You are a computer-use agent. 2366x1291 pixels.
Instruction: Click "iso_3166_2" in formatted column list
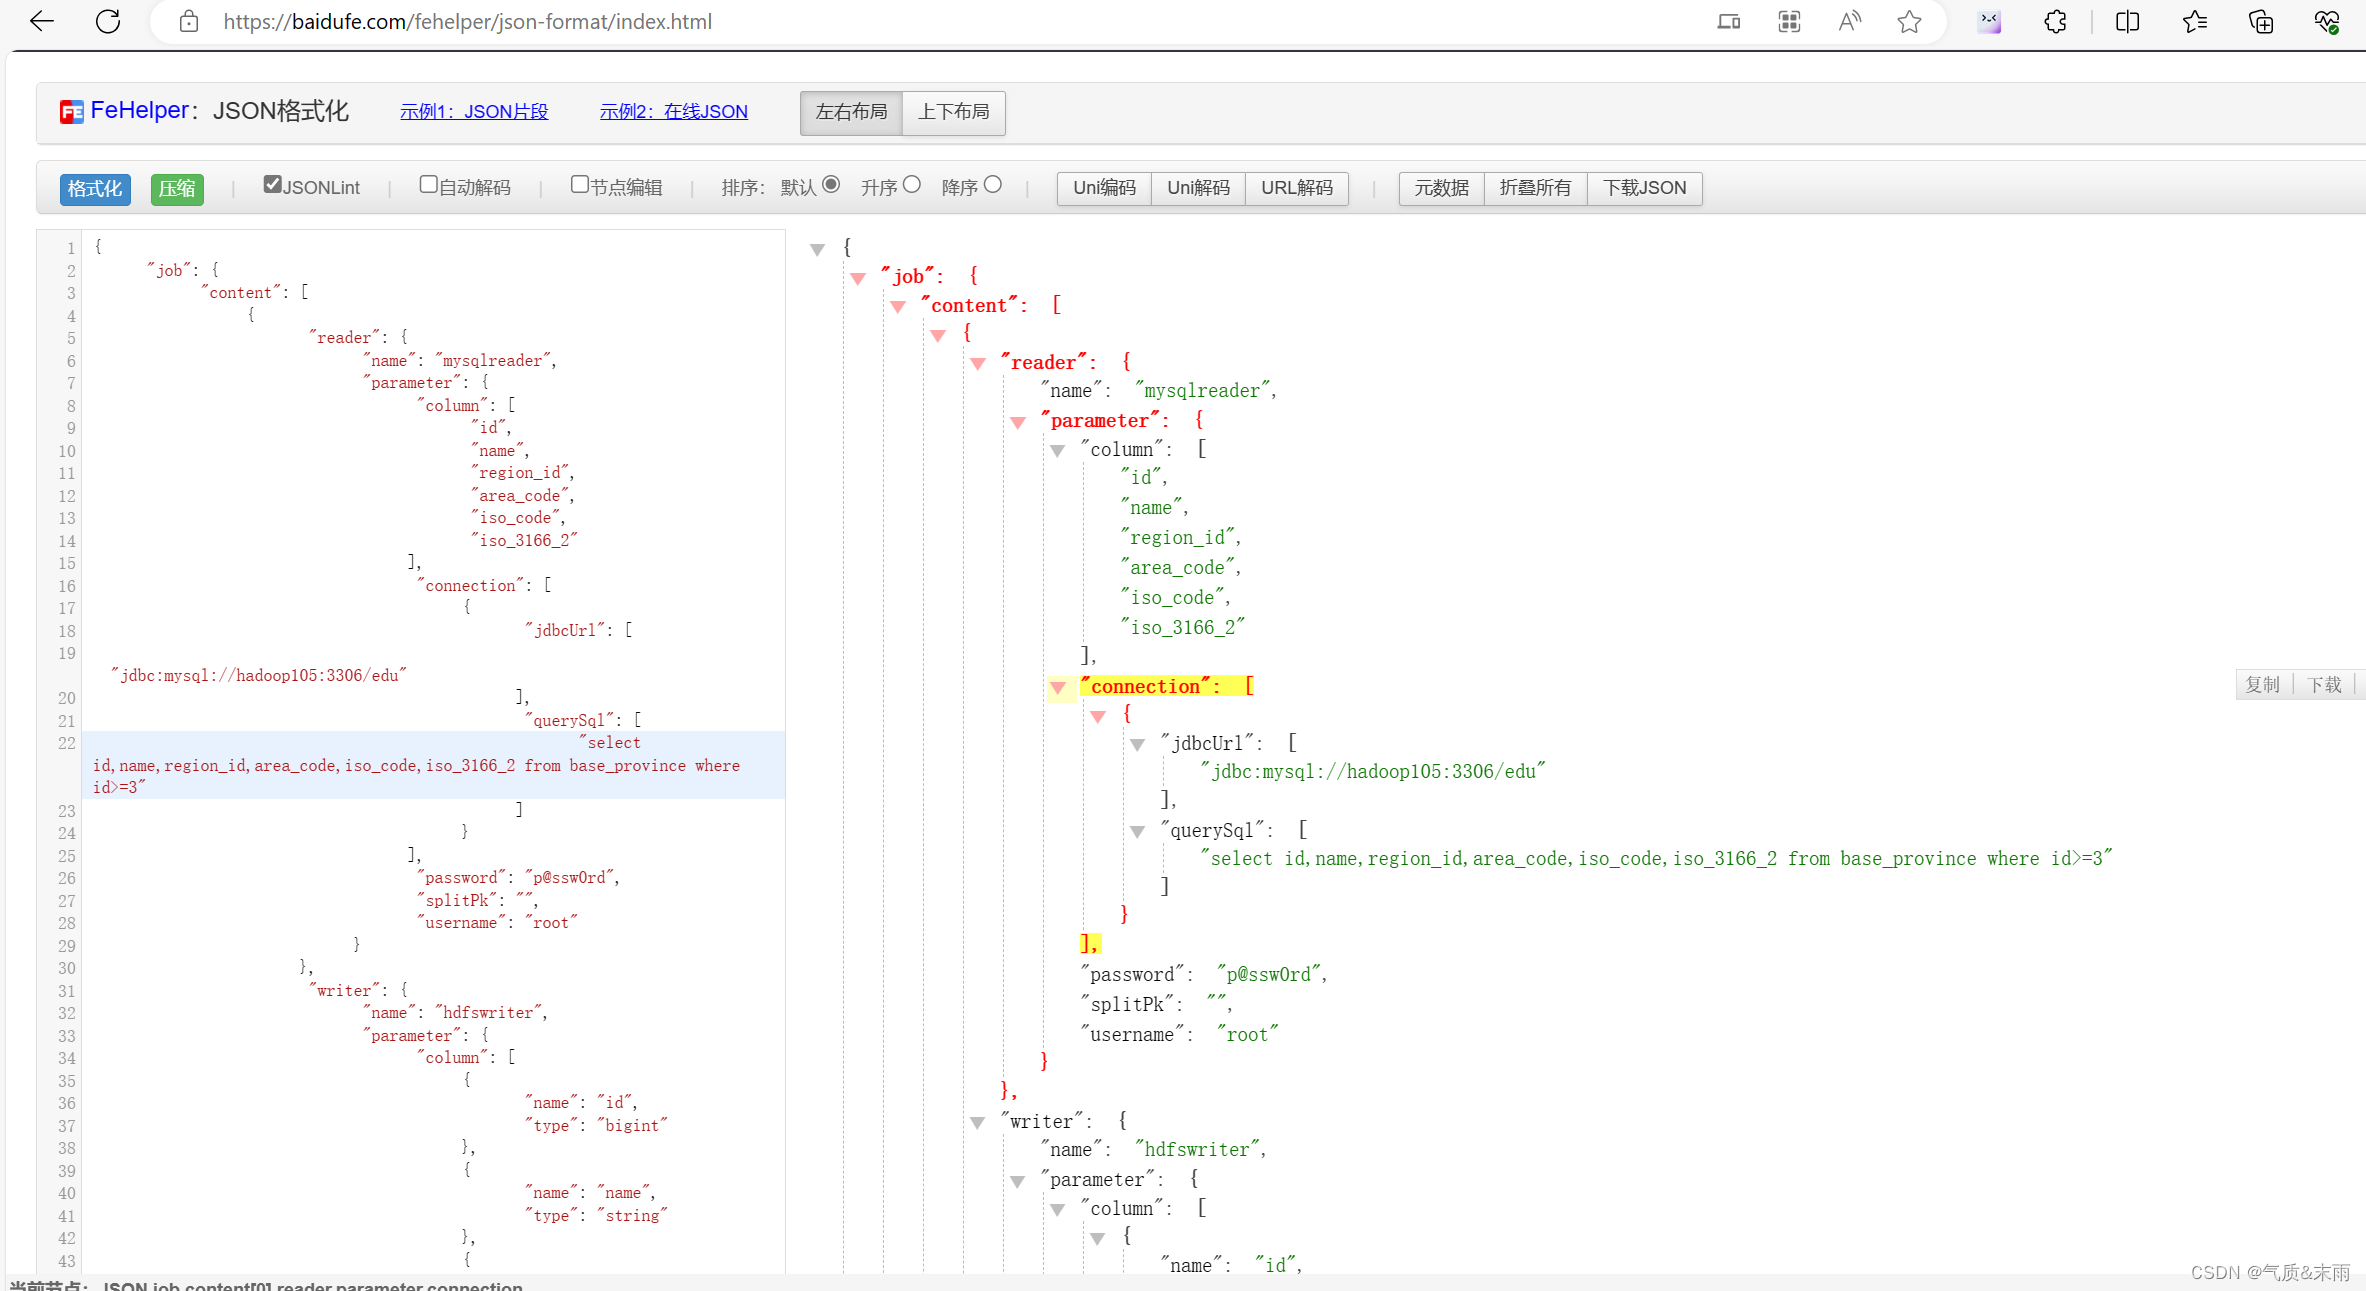click(1183, 628)
